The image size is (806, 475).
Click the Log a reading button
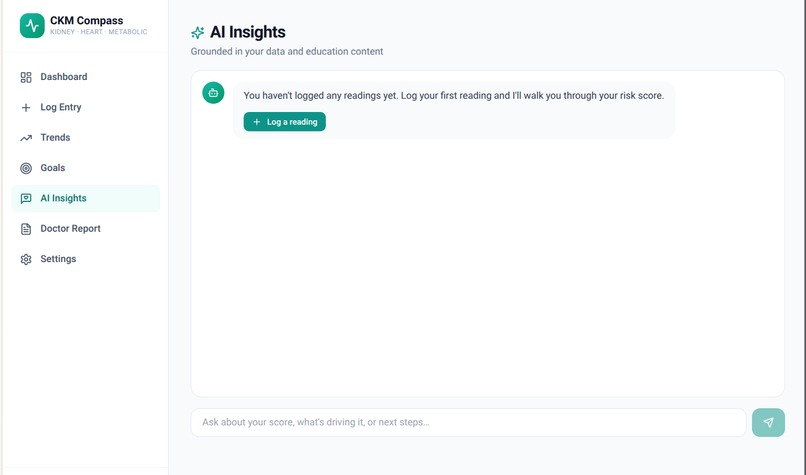(284, 122)
